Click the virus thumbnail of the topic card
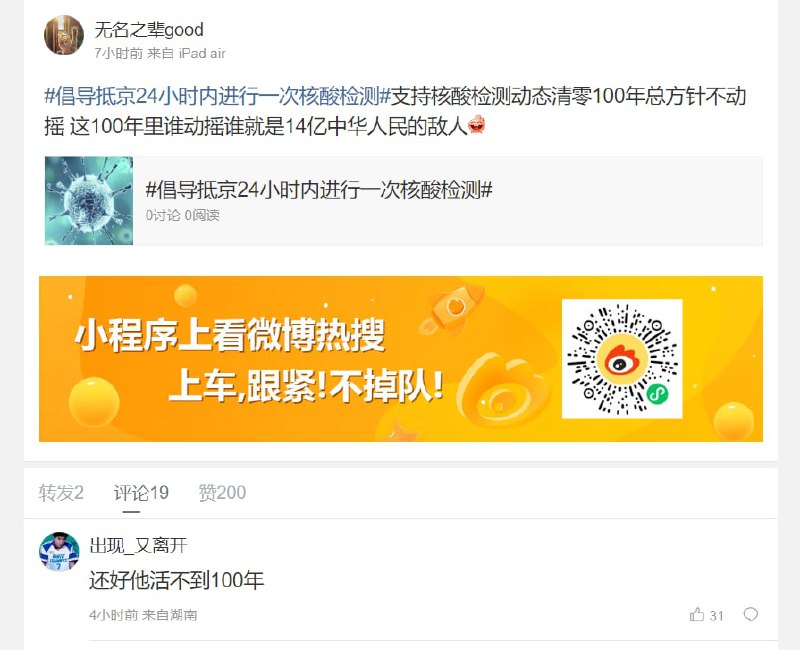Image resolution: width=800 pixels, height=650 pixels. pos(89,201)
